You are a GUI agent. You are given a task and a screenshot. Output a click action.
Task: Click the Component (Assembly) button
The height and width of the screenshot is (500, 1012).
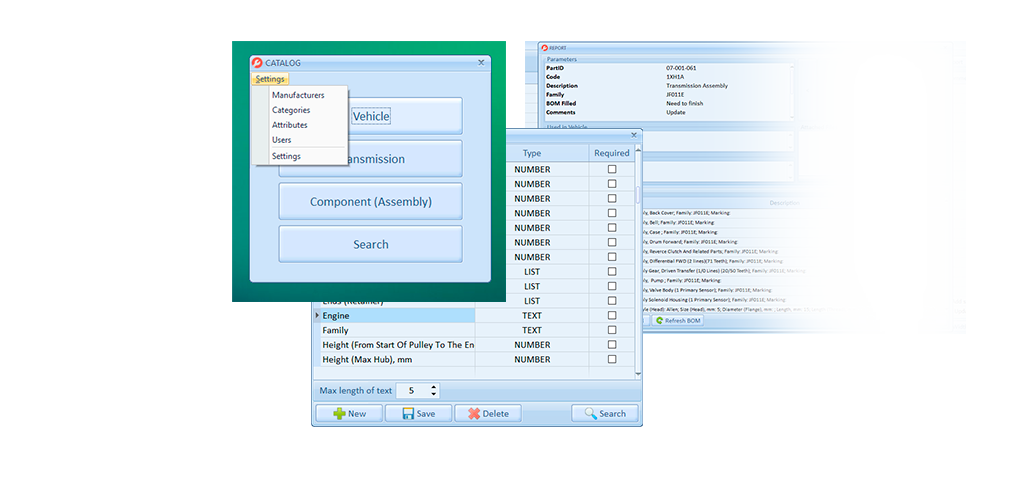(370, 201)
